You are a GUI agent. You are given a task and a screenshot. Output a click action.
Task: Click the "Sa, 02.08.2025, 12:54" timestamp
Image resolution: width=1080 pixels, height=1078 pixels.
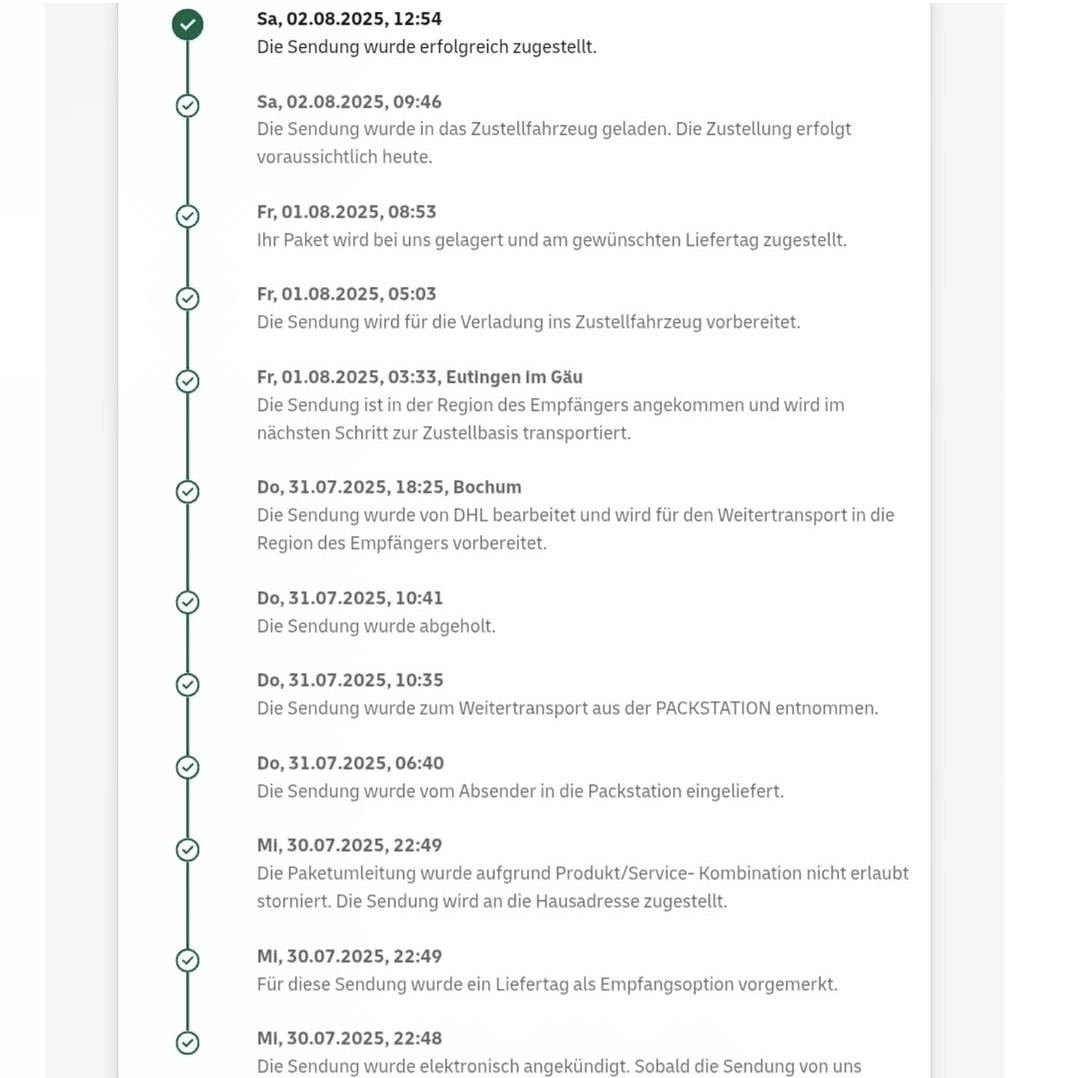pyautogui.click(x=349, y=19)
